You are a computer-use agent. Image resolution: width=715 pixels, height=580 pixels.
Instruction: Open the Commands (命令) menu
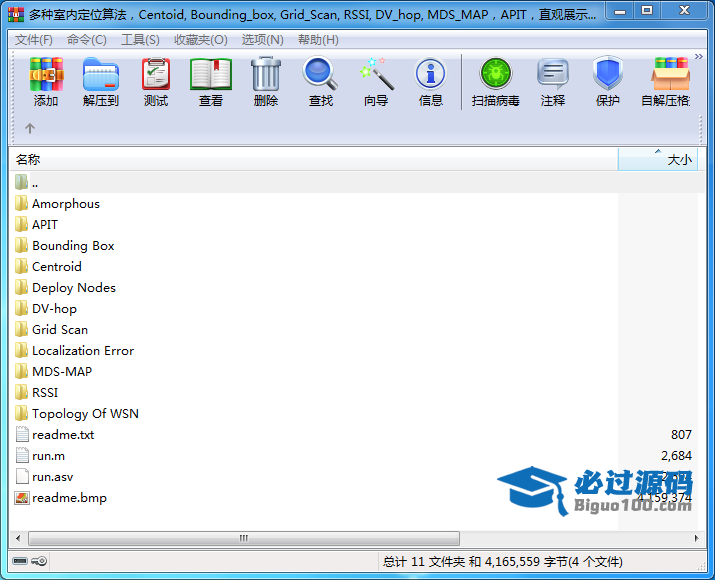point(87,40)
